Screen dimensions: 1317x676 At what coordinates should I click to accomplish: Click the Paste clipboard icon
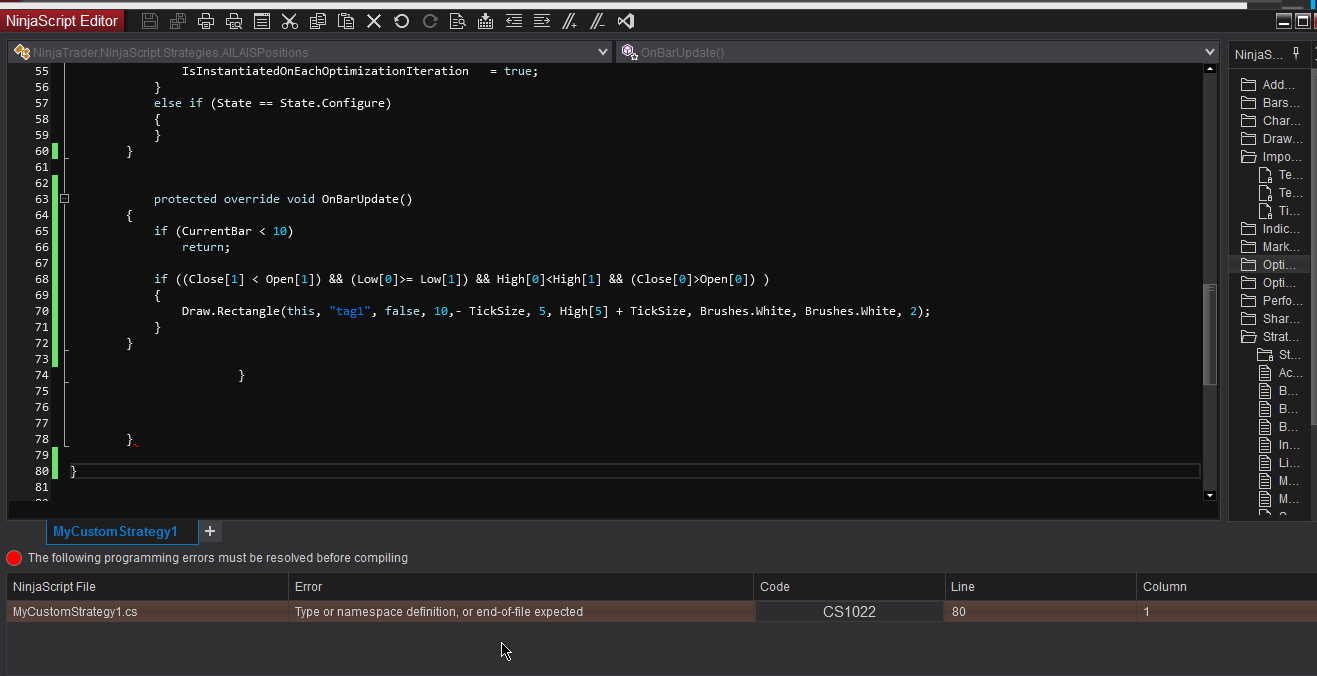[x=346, y=21]
